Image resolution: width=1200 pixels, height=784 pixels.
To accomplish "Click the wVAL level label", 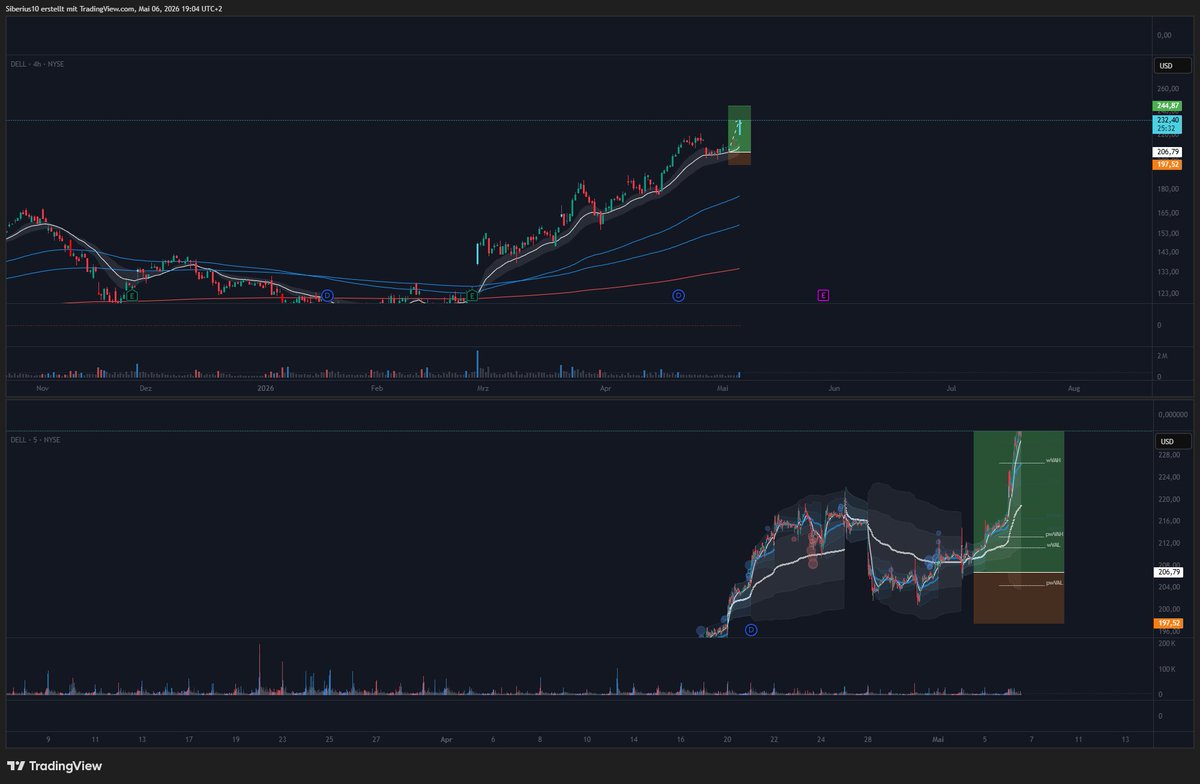I will (x=1053, y=545).
